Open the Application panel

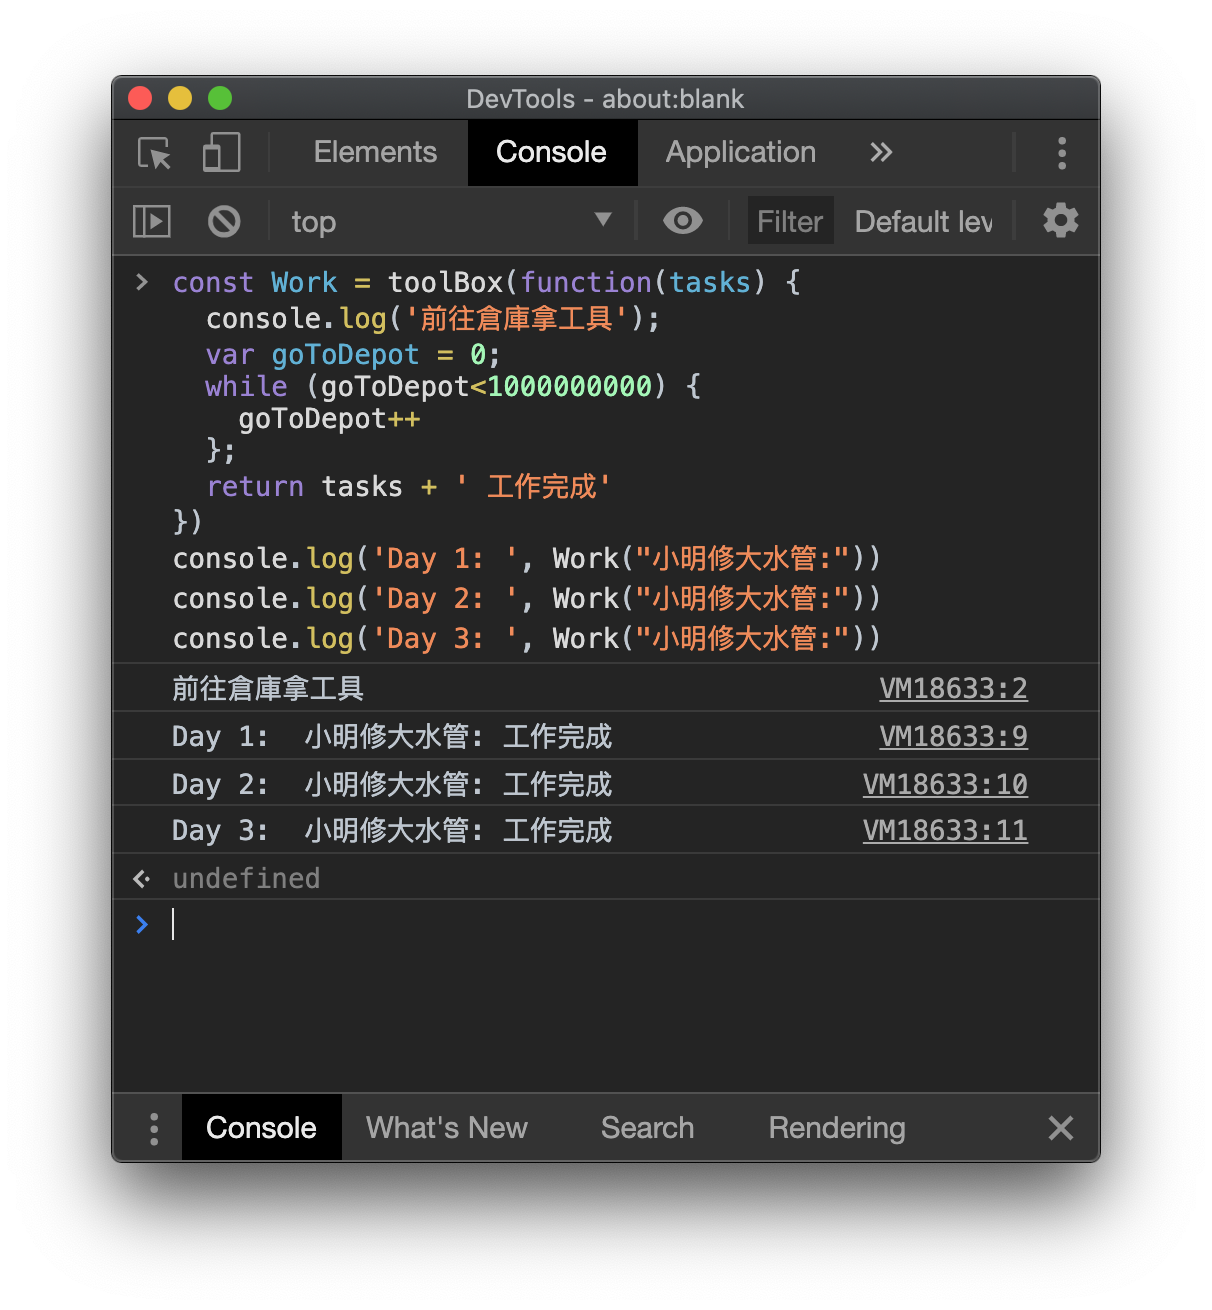click(740, 152)
